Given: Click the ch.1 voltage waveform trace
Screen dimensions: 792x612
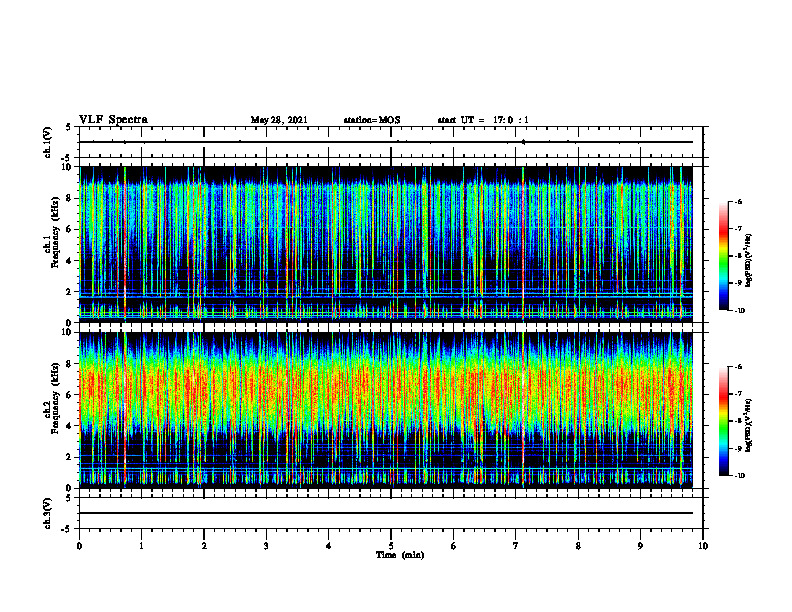Looking at the screenshot, I should pyautogui.click(x=386, y=142).
